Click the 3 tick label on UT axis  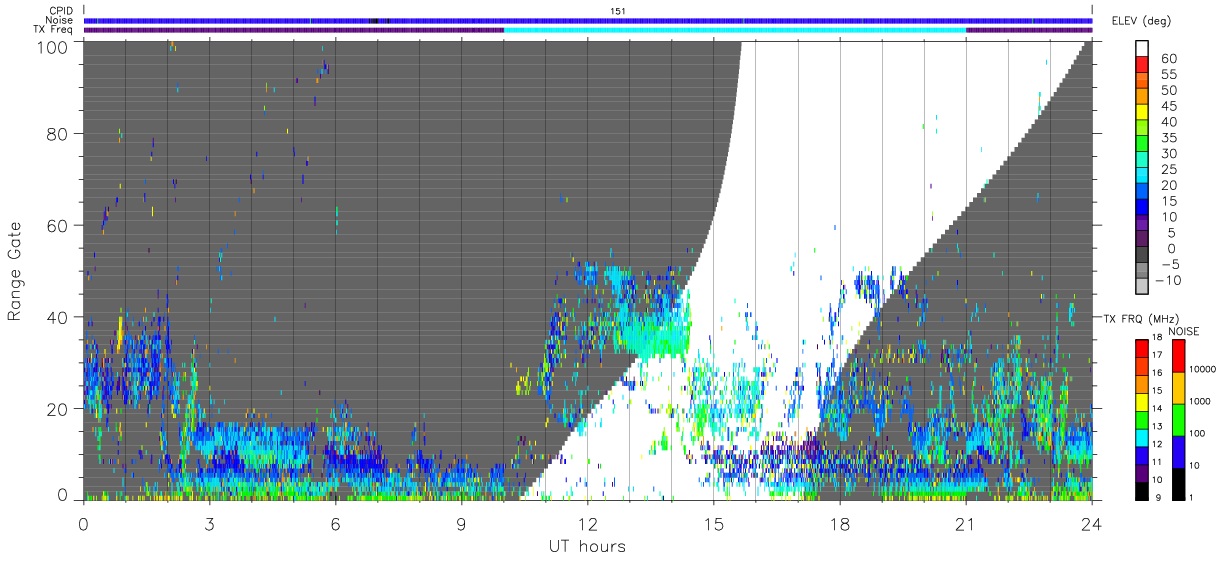210,523
